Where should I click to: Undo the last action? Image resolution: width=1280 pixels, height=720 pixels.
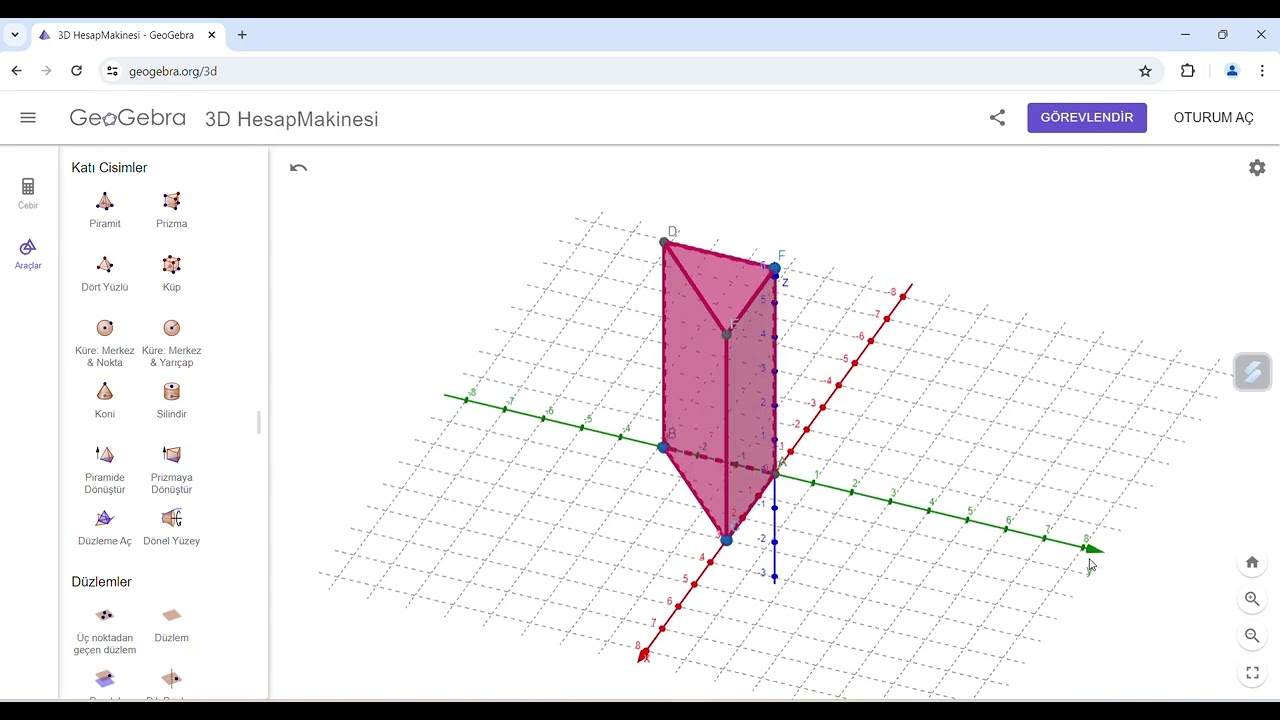[298, 168]
